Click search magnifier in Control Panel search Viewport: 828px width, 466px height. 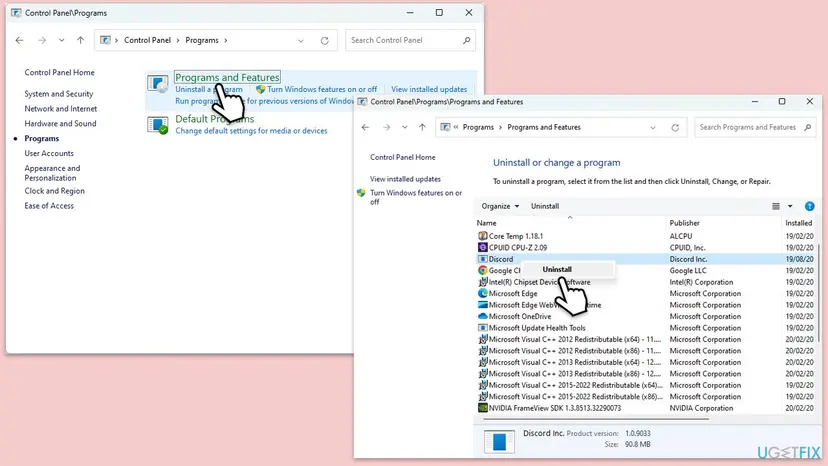click(x=466, y=40)
